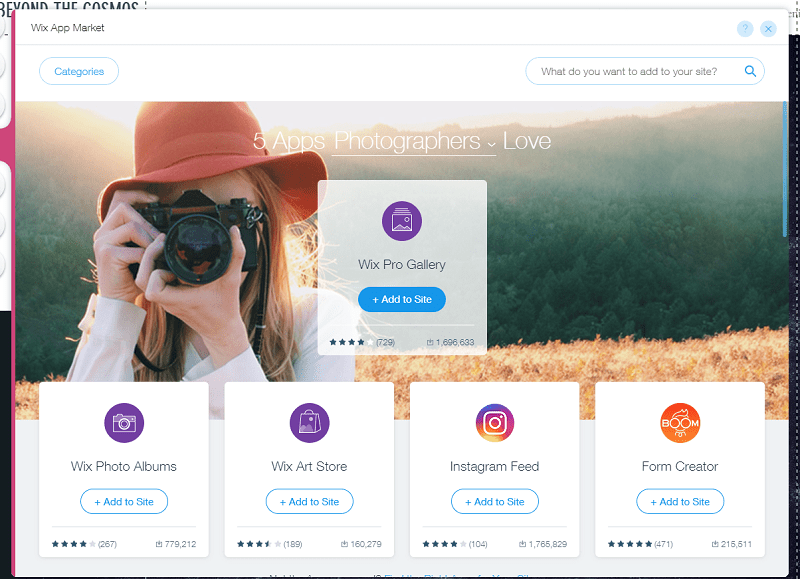Open the Categories menu button
800x579 pixels.
click(79, 71)
